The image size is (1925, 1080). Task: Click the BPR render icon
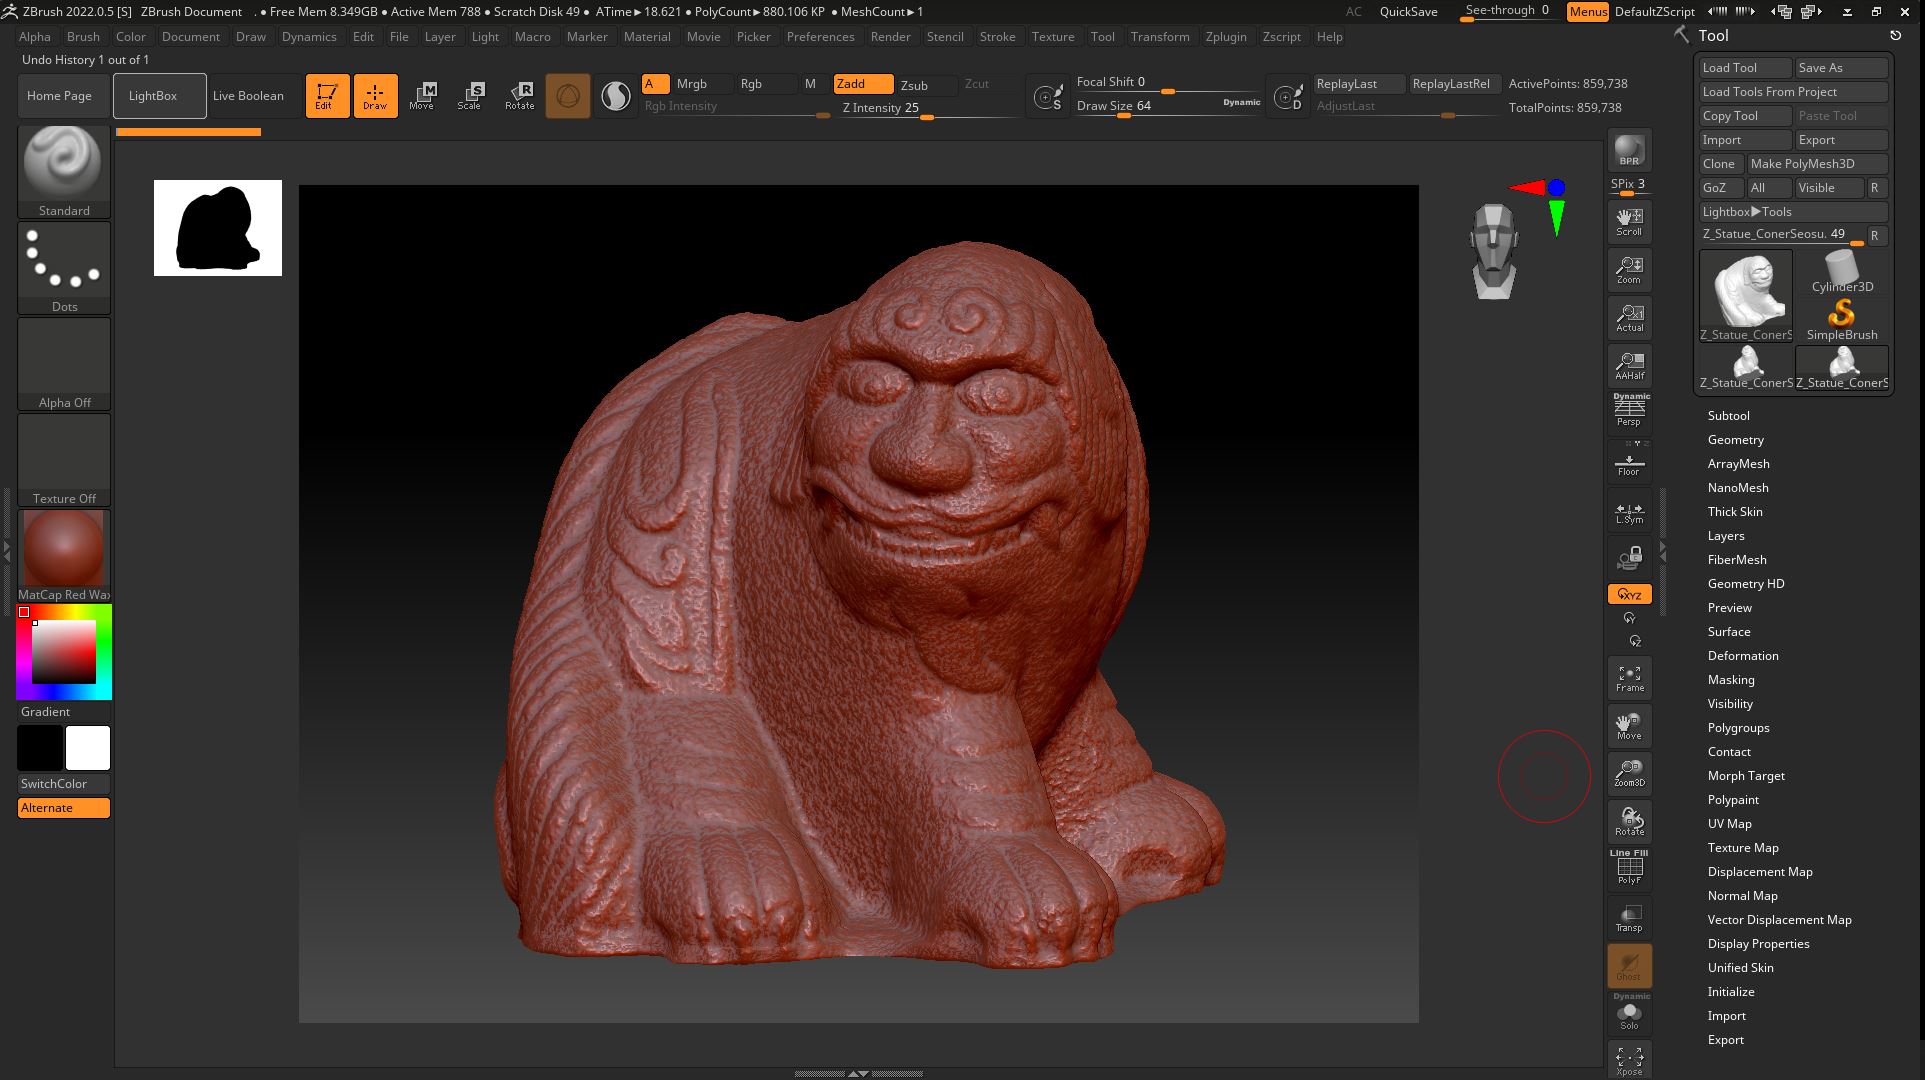click(x=1629, y=150)
